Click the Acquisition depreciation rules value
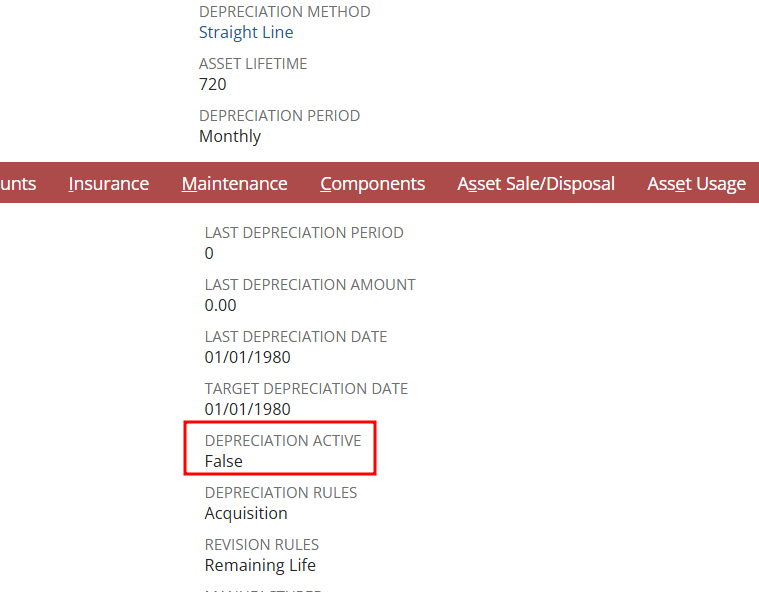The image size is (759, 592). (246, 513)
